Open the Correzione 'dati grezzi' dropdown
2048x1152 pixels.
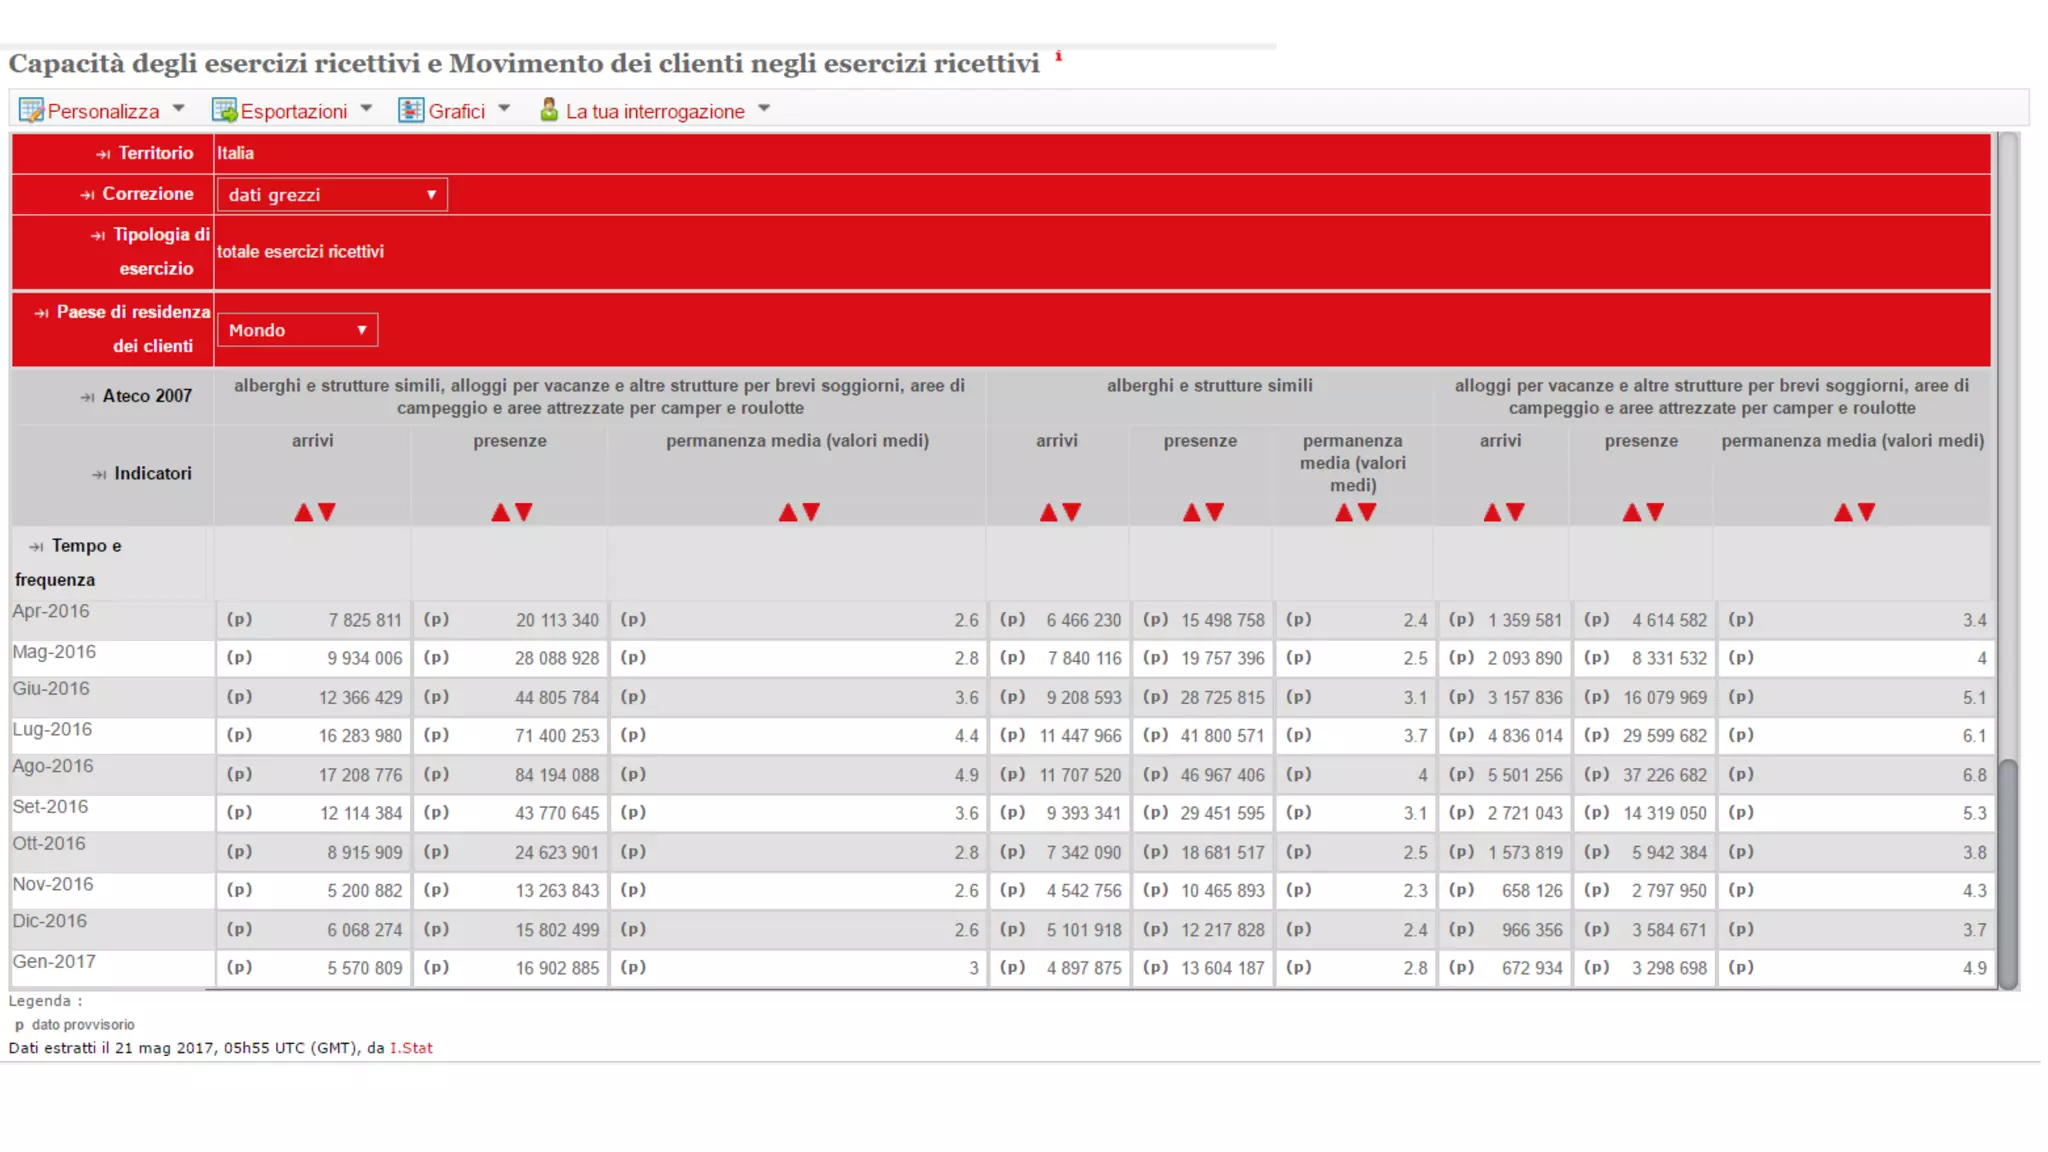pyautogui.click(x=332, y=195)
